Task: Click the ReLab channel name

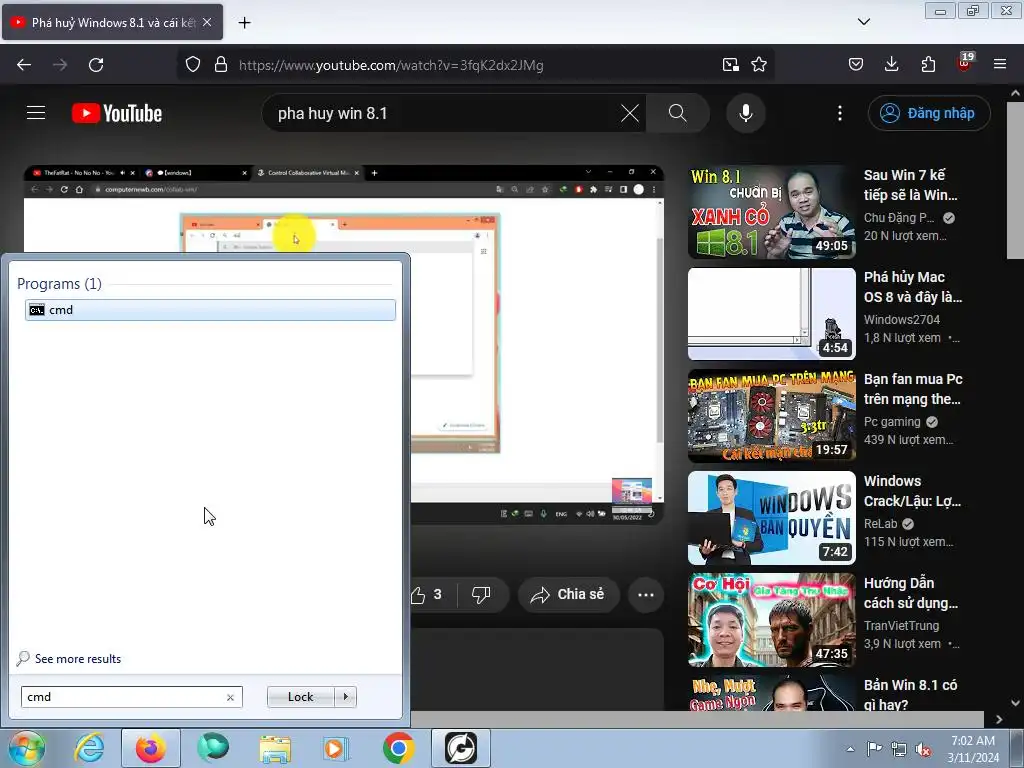Action: point(880,523)
